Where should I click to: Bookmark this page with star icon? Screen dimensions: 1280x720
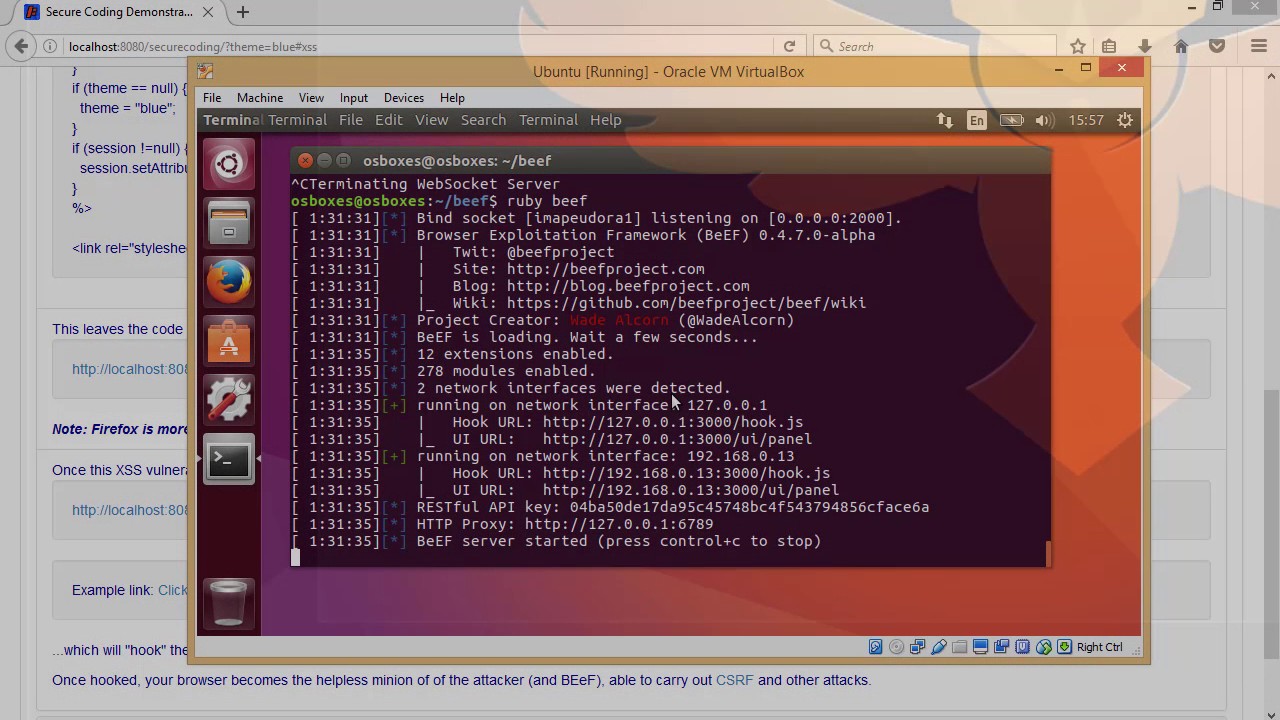[x=1077, y=46]
